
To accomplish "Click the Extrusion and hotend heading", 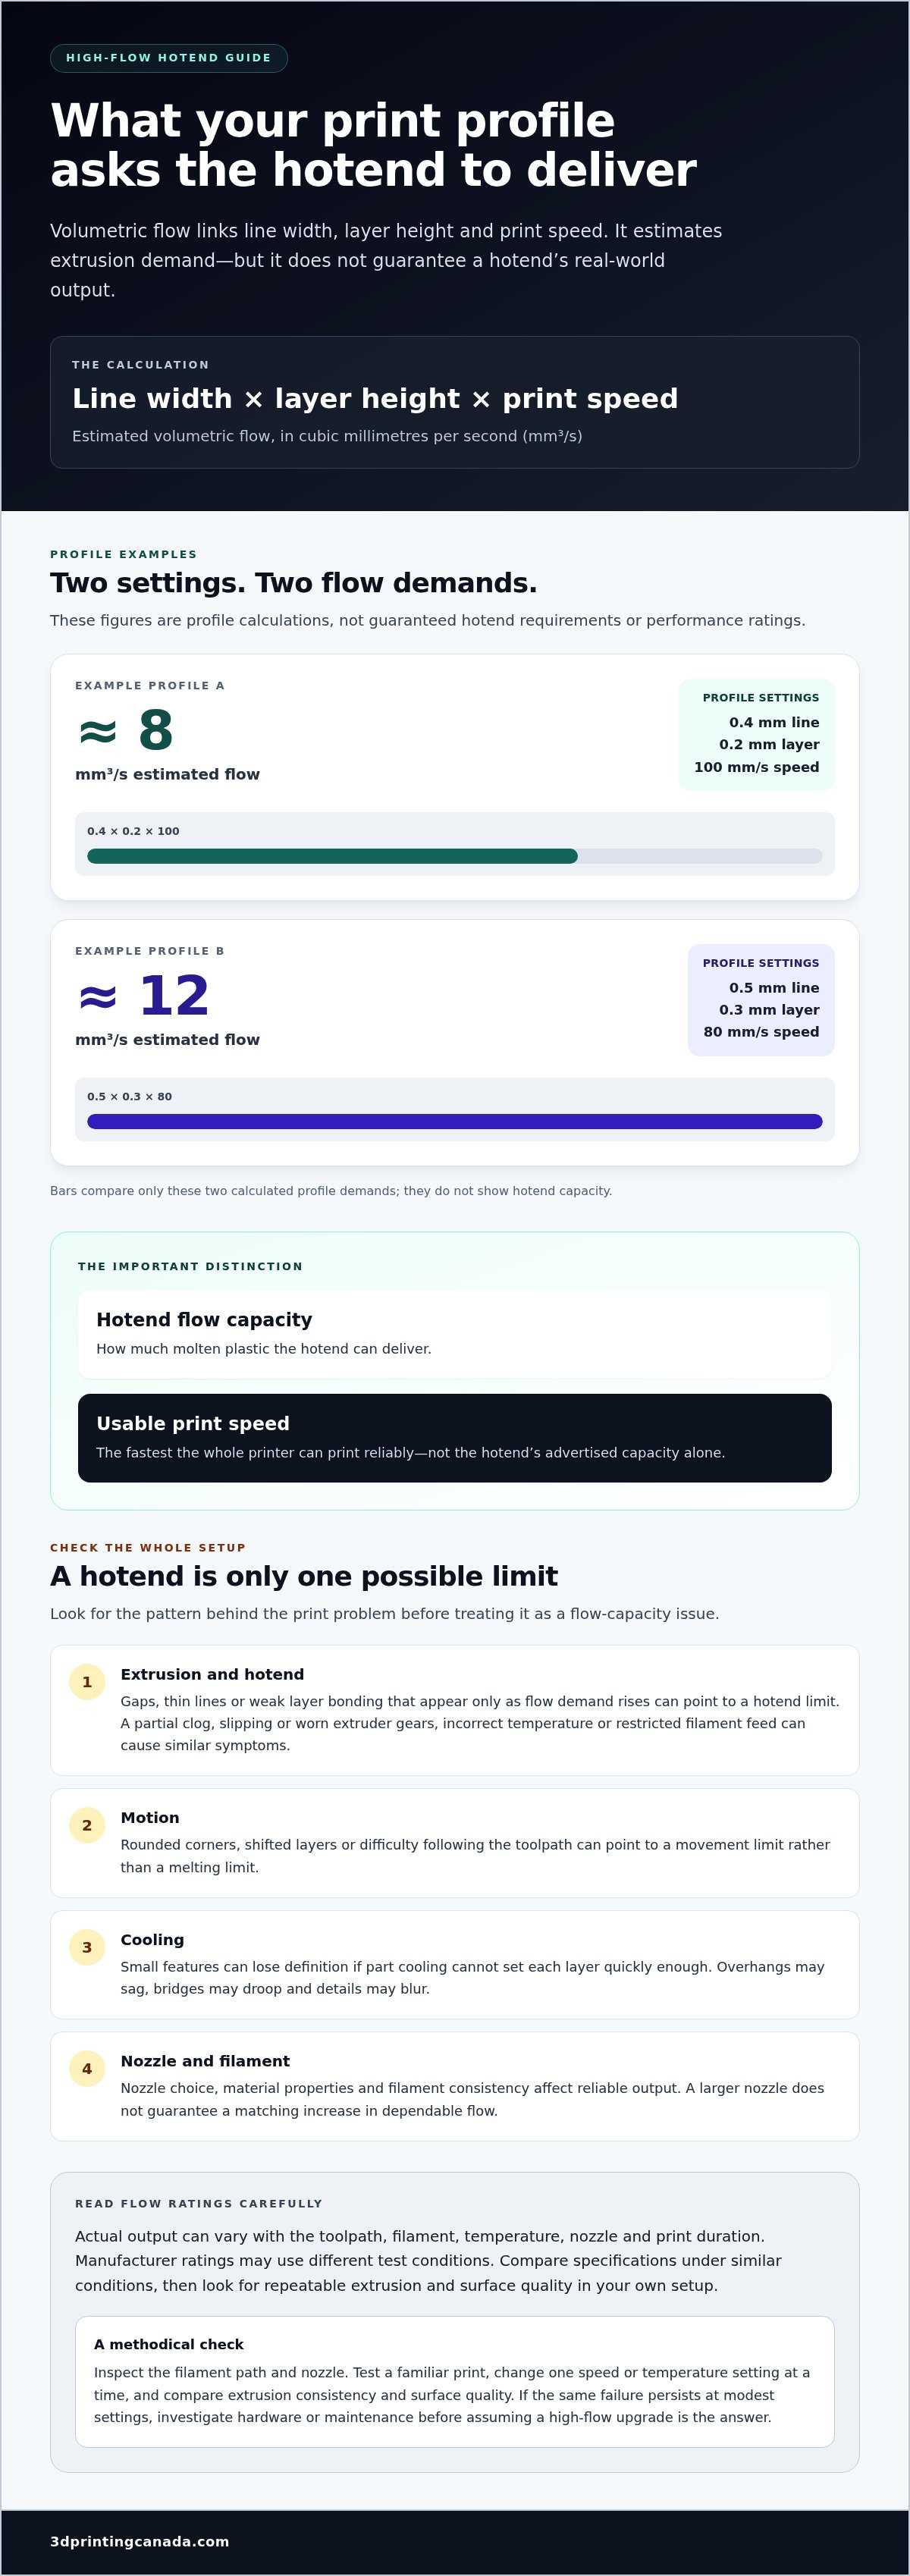I will [x=212, y=1674].
